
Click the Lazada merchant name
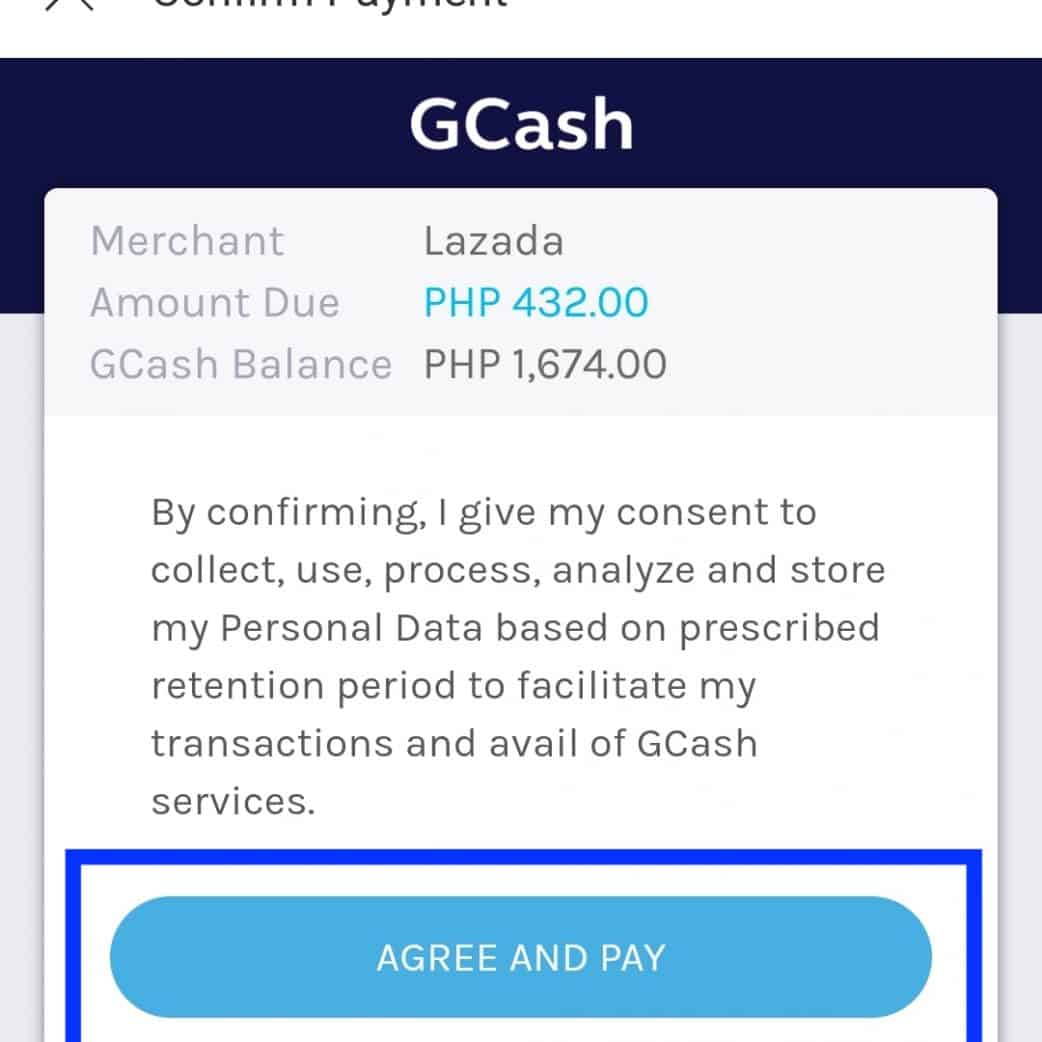(x=493, y=241)
